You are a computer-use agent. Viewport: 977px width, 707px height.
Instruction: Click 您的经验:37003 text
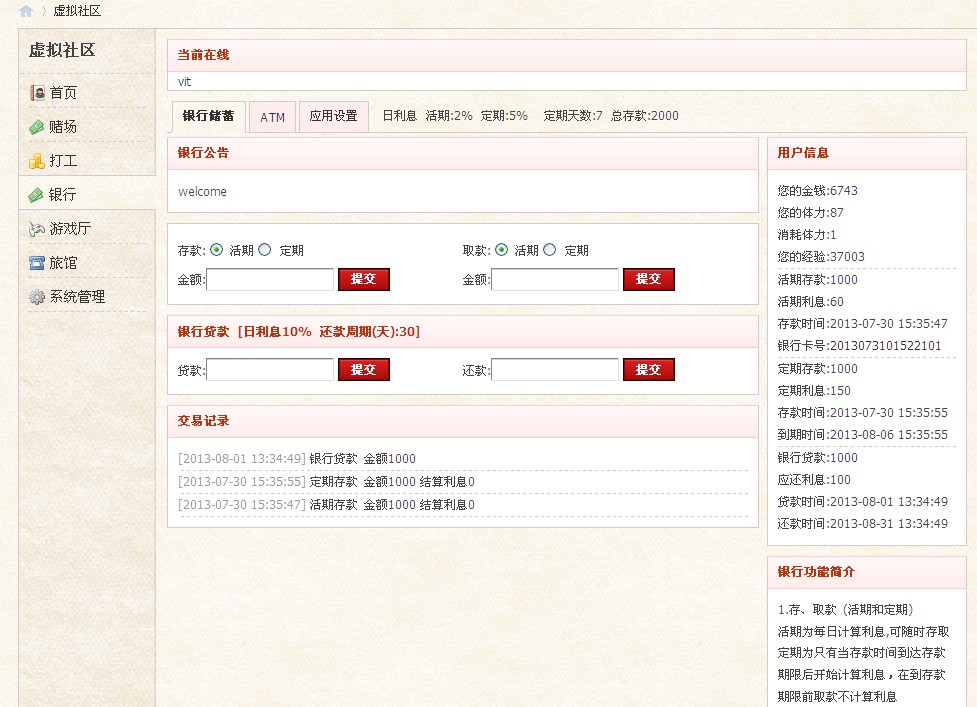(x=821, y=257)
